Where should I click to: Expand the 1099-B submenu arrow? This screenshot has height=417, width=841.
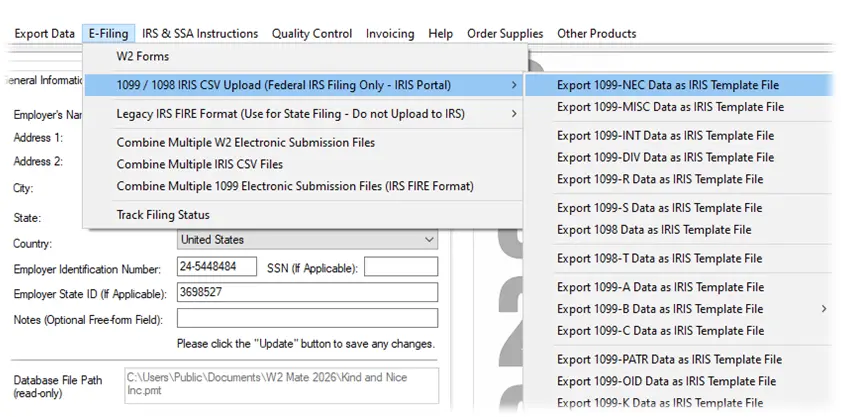[x=824, y=309]
